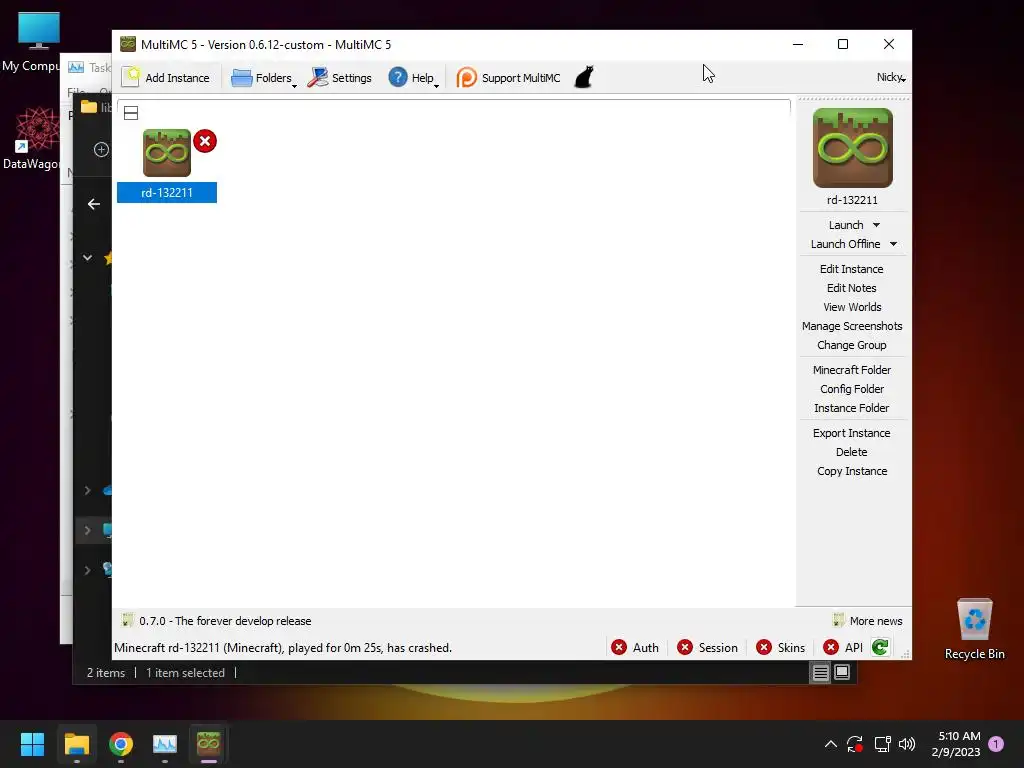1024x768 pixels.
Task: Select the rd-132211 instance icon in list
Action: [167, 153]
